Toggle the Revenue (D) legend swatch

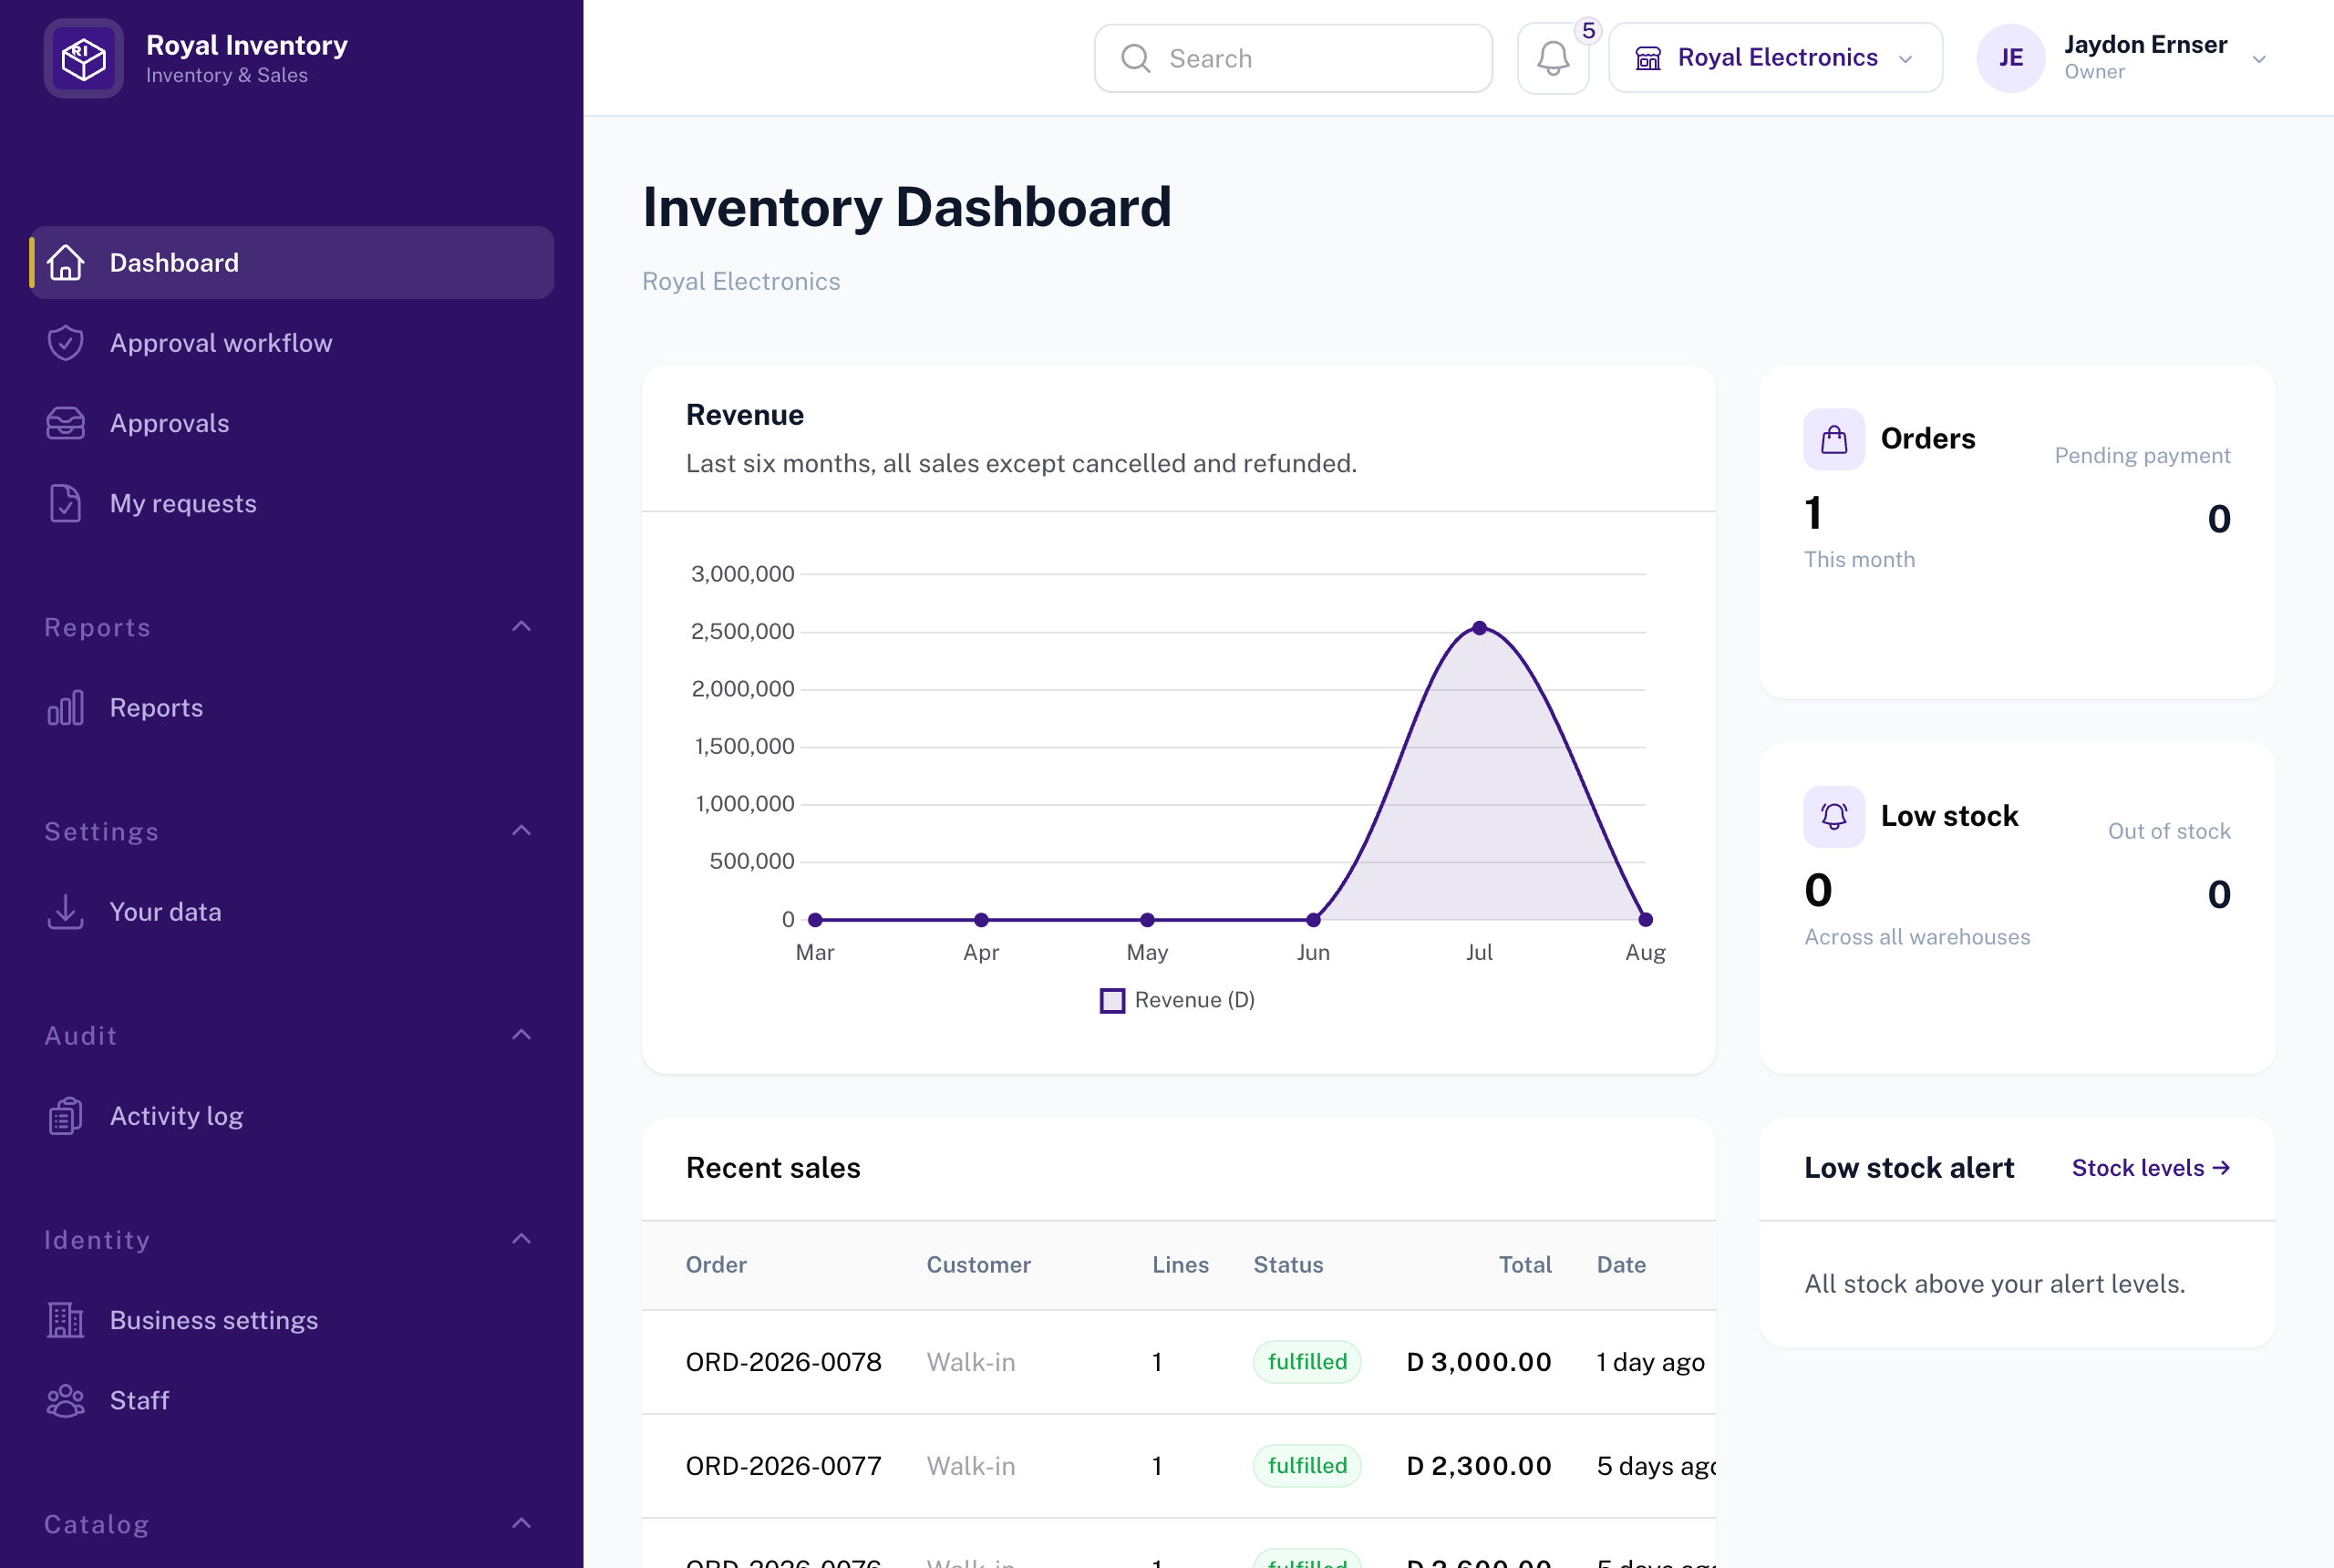point(1112,1001)
